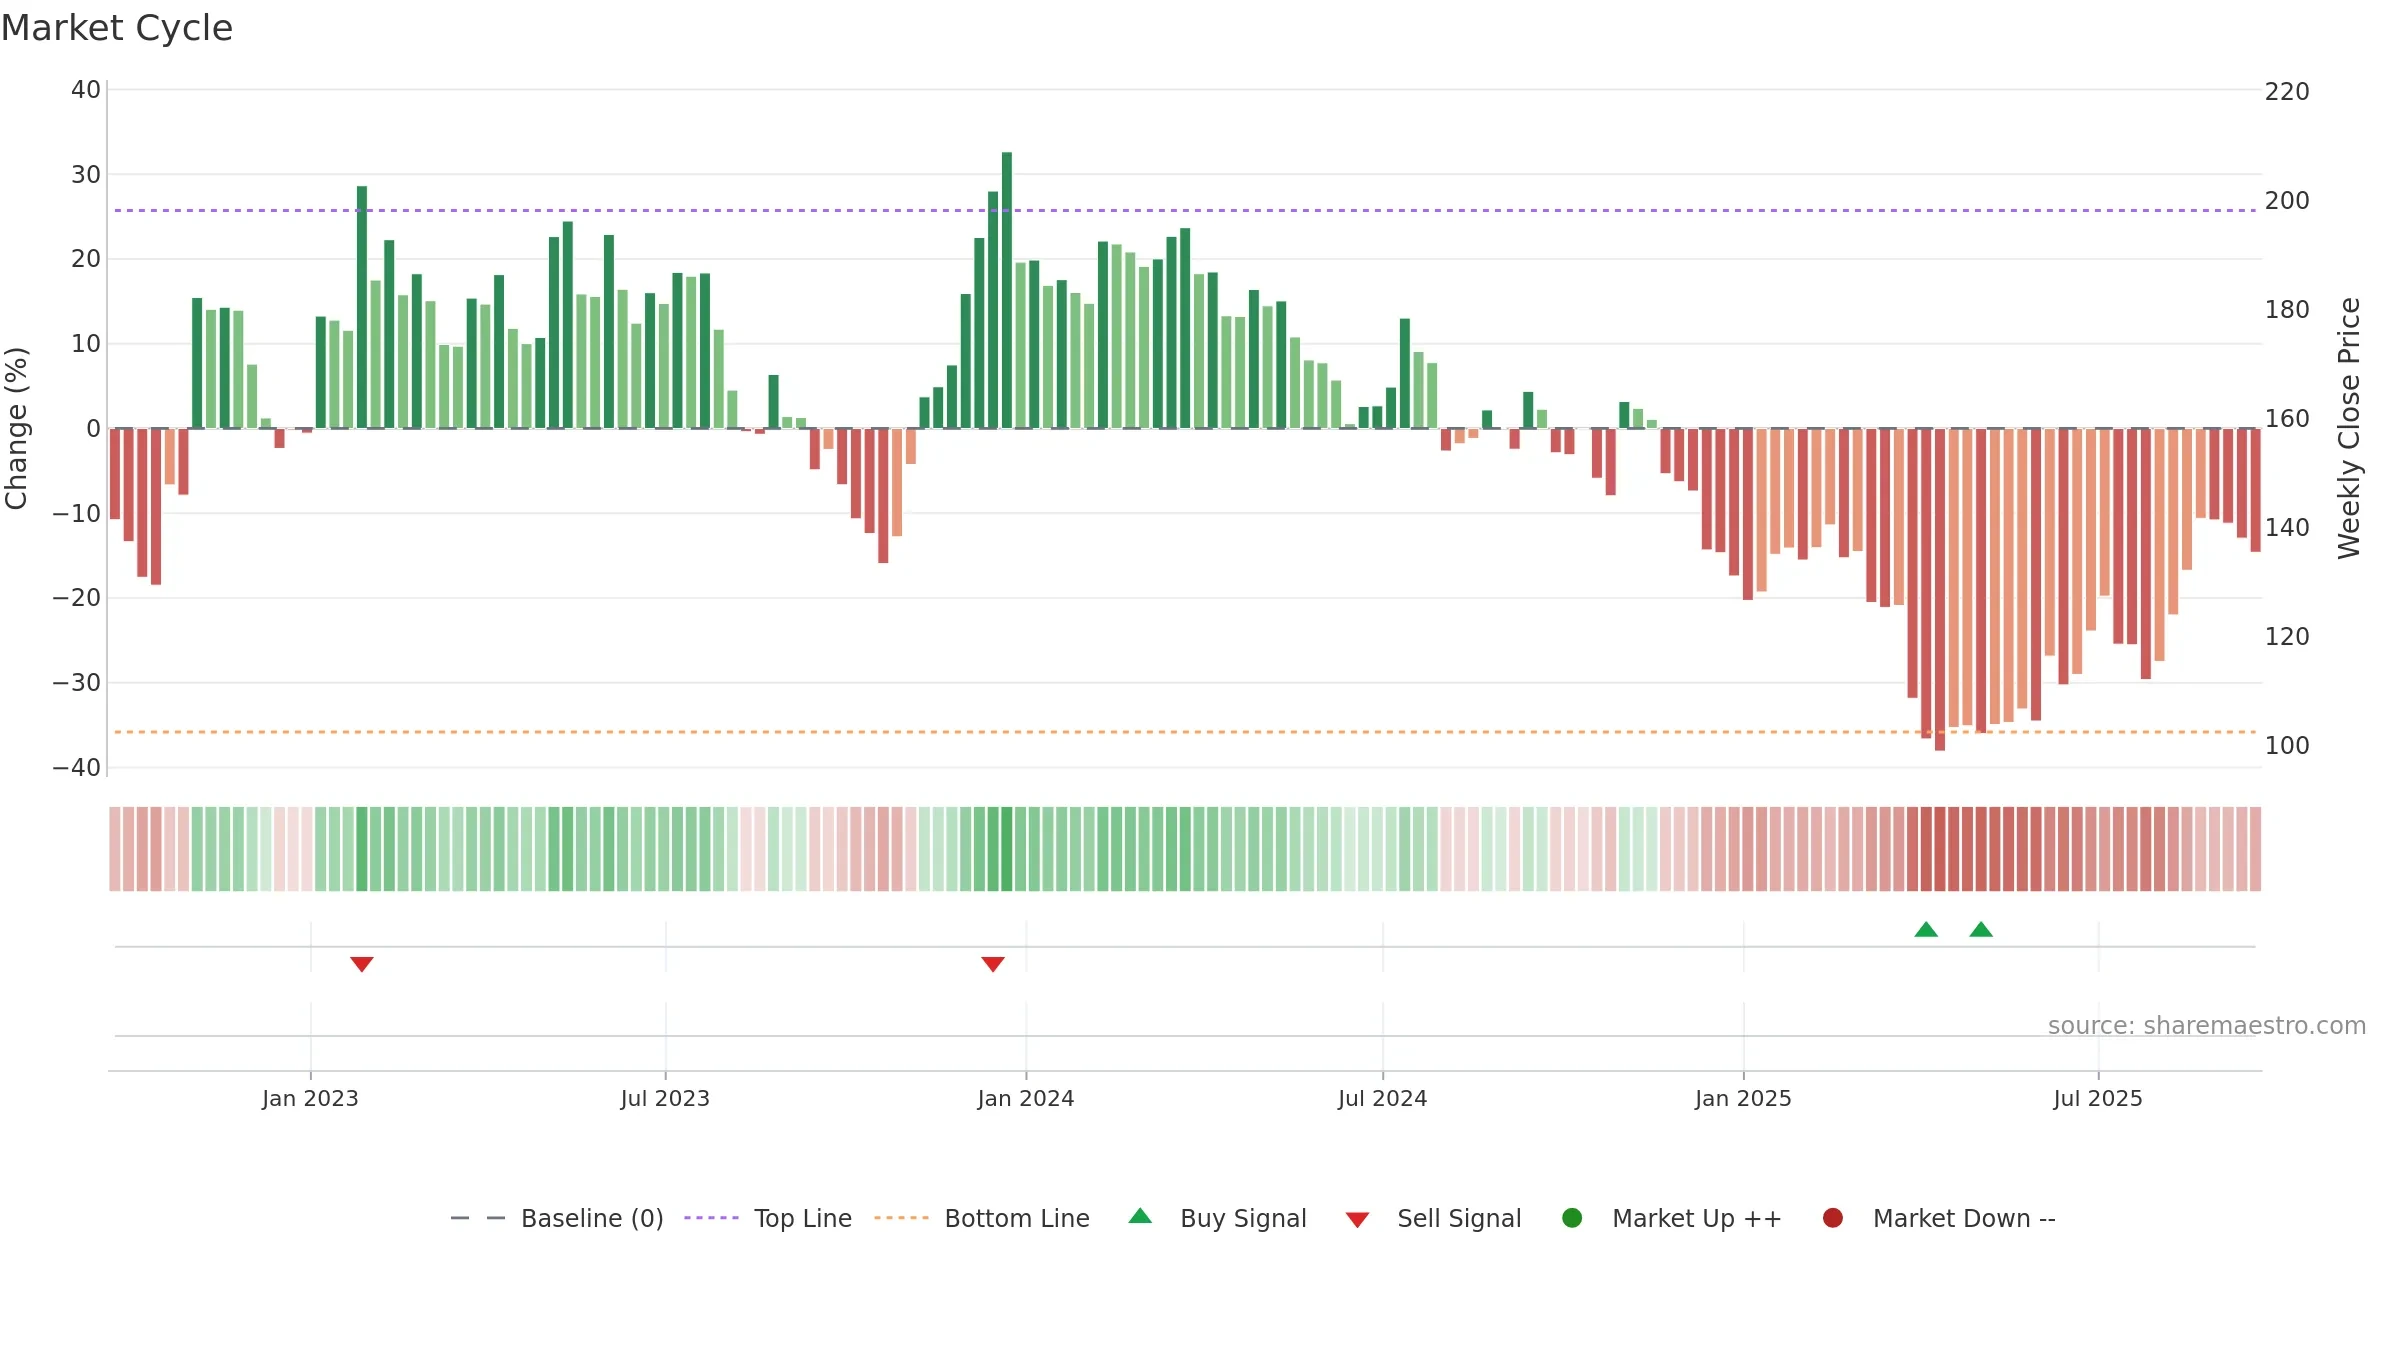This screenshot has height=1350, width=2400.
Task: Click the darkest green heat strip cell near Jan 2024
Action: (1007, 848)
